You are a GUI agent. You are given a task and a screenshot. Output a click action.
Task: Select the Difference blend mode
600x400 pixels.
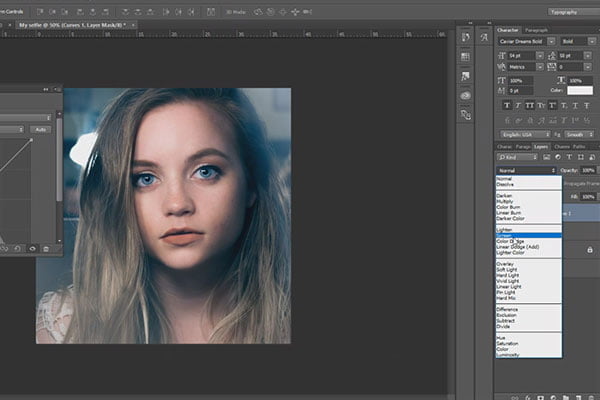click(x=528, y=309)
